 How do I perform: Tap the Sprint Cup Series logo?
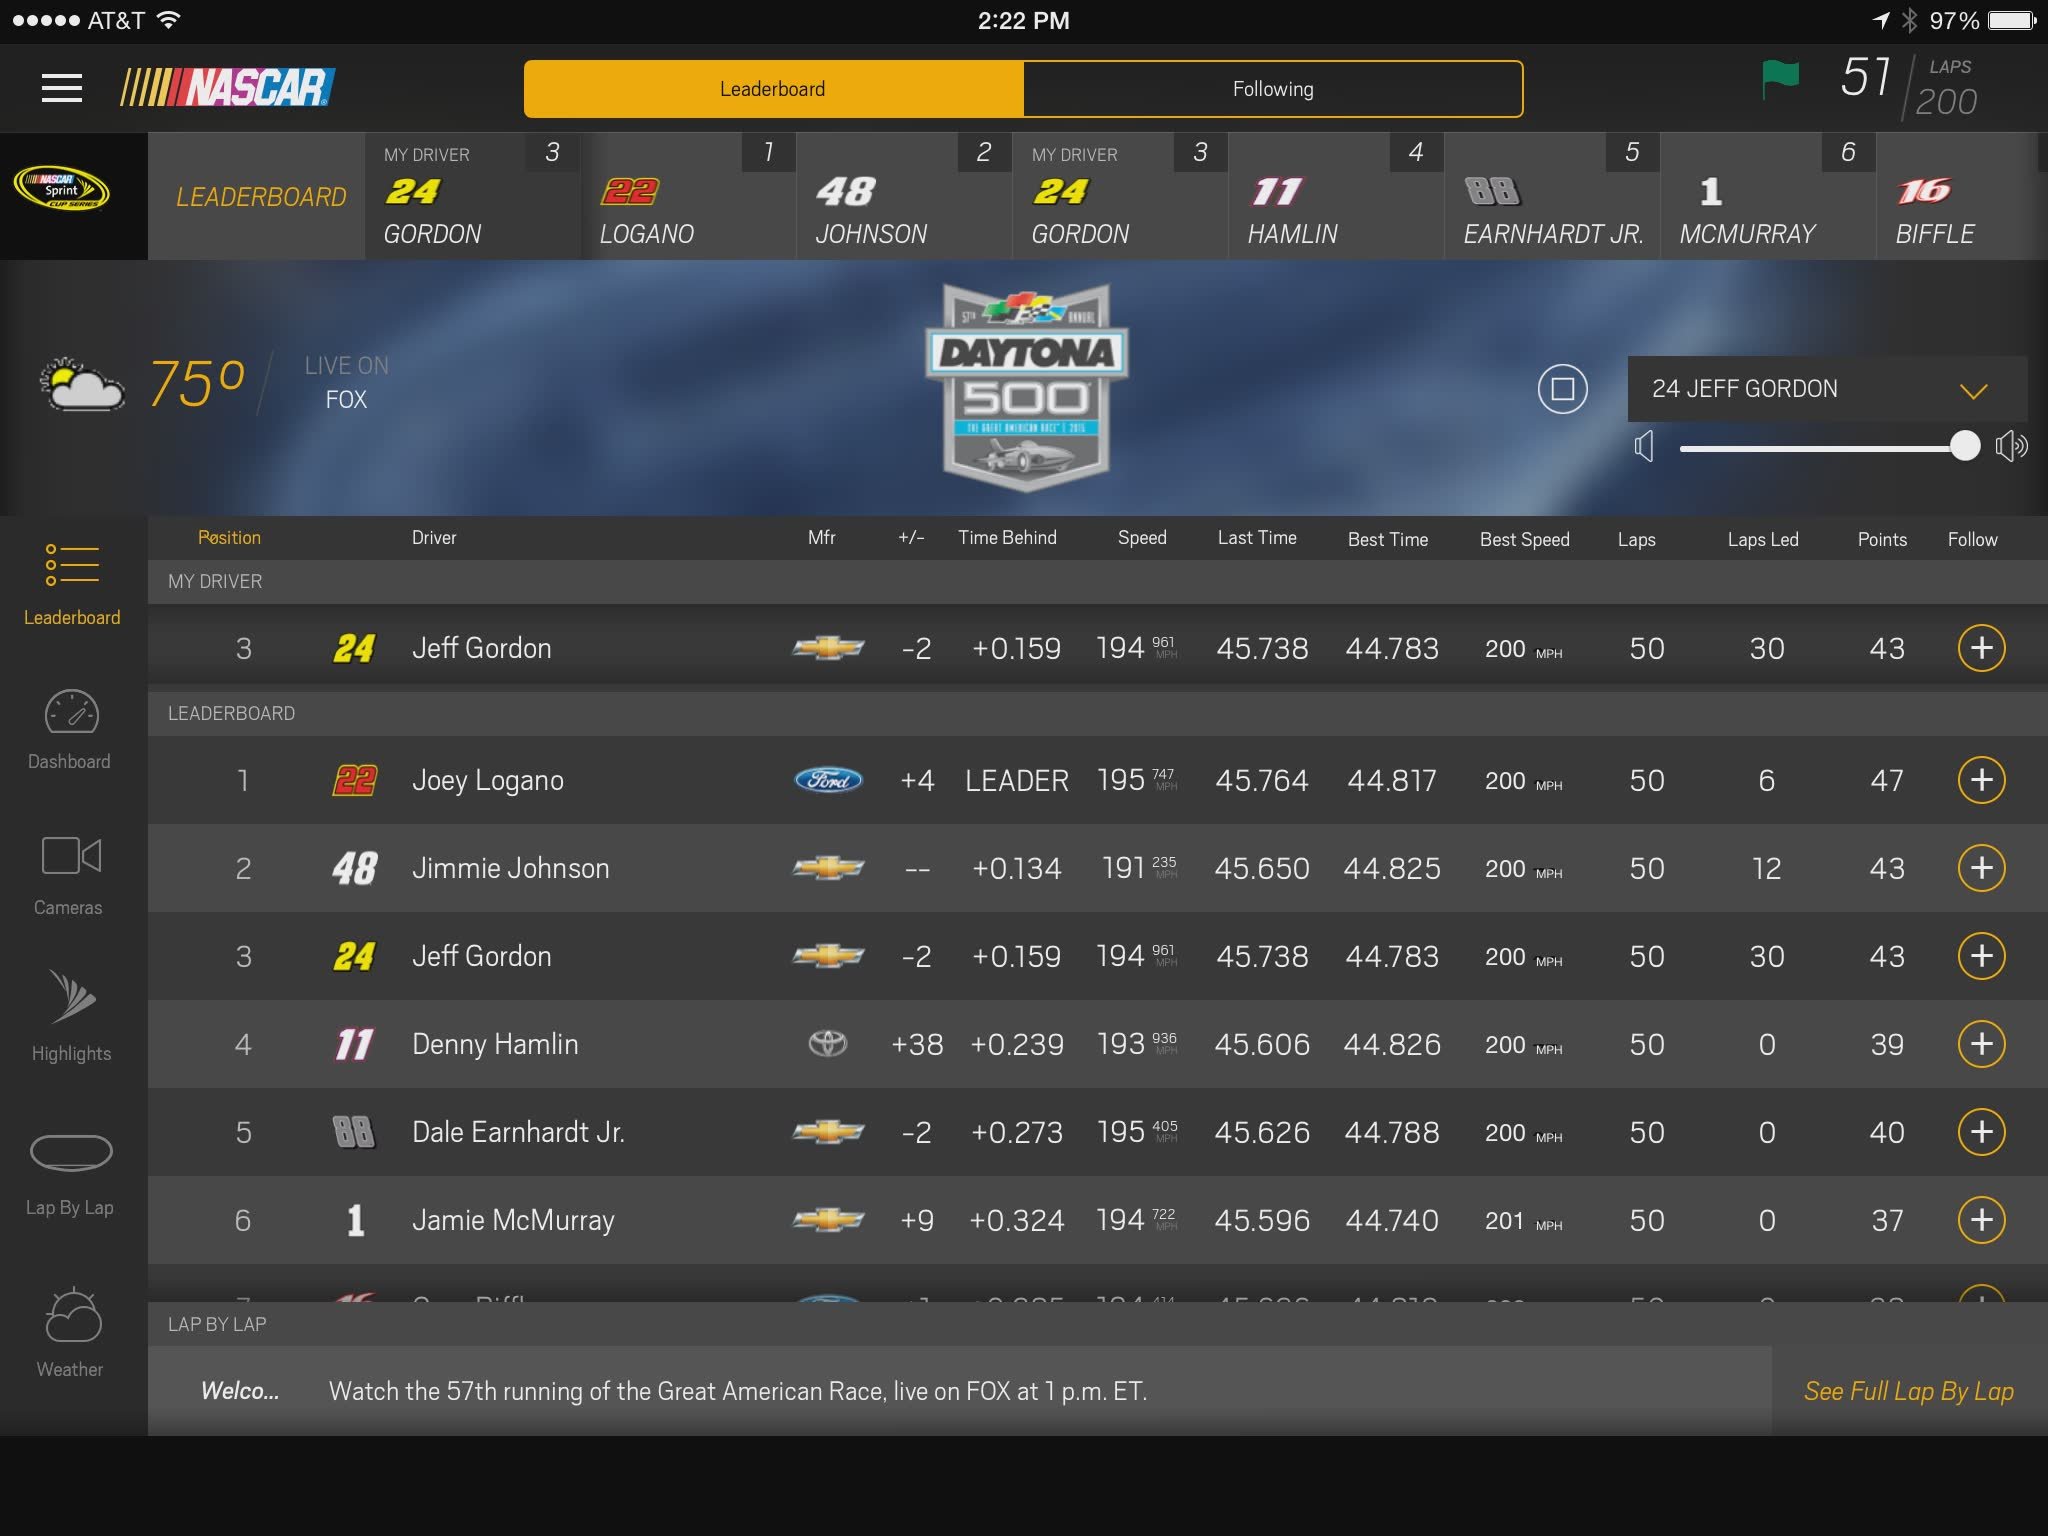(61, 188)
